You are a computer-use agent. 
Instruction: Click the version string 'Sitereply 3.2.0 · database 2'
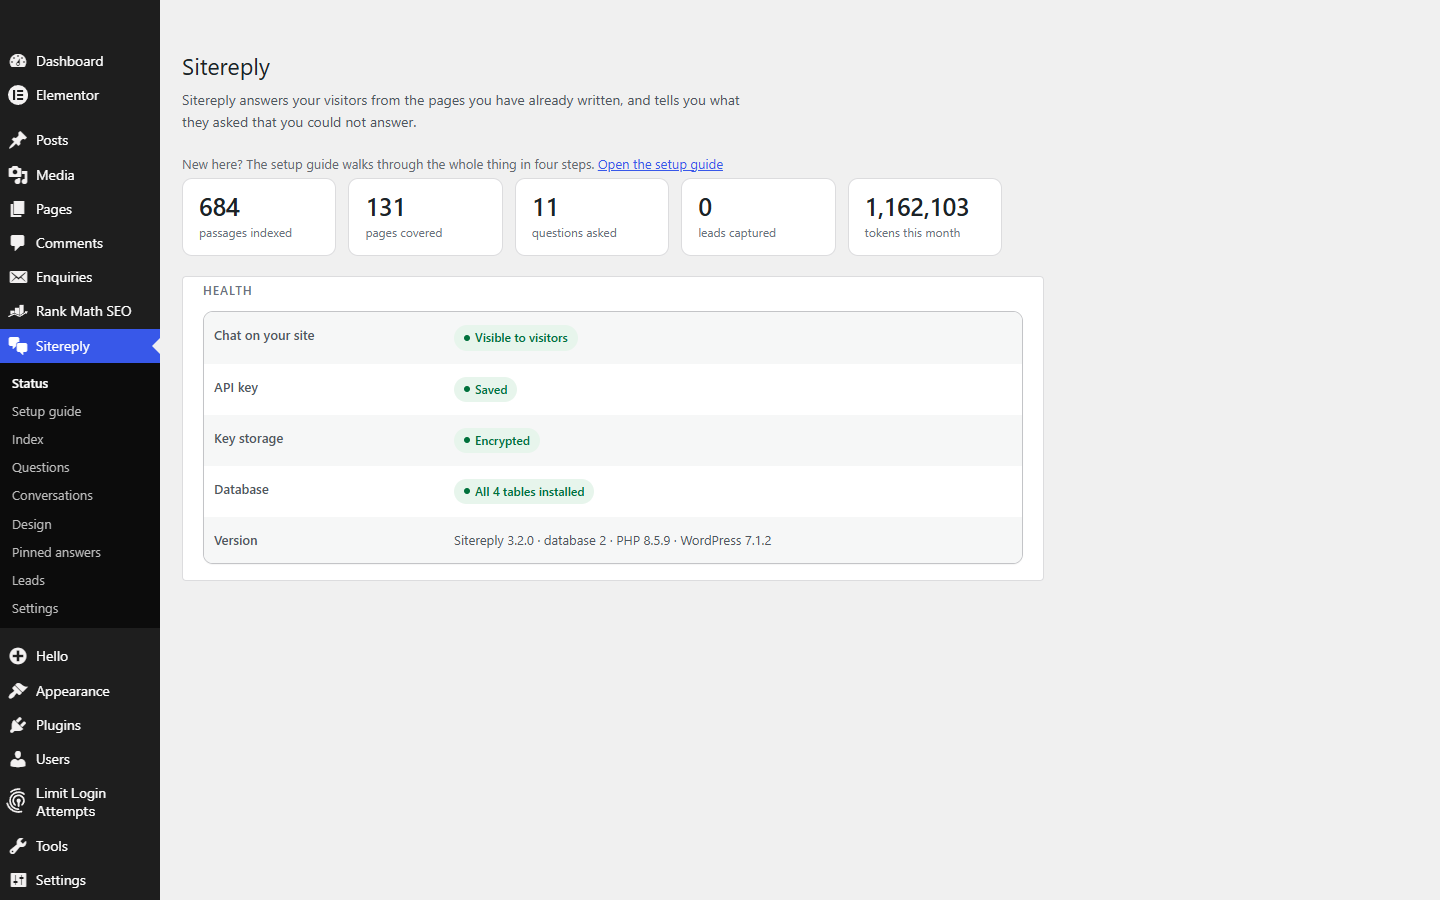point(530,540)
